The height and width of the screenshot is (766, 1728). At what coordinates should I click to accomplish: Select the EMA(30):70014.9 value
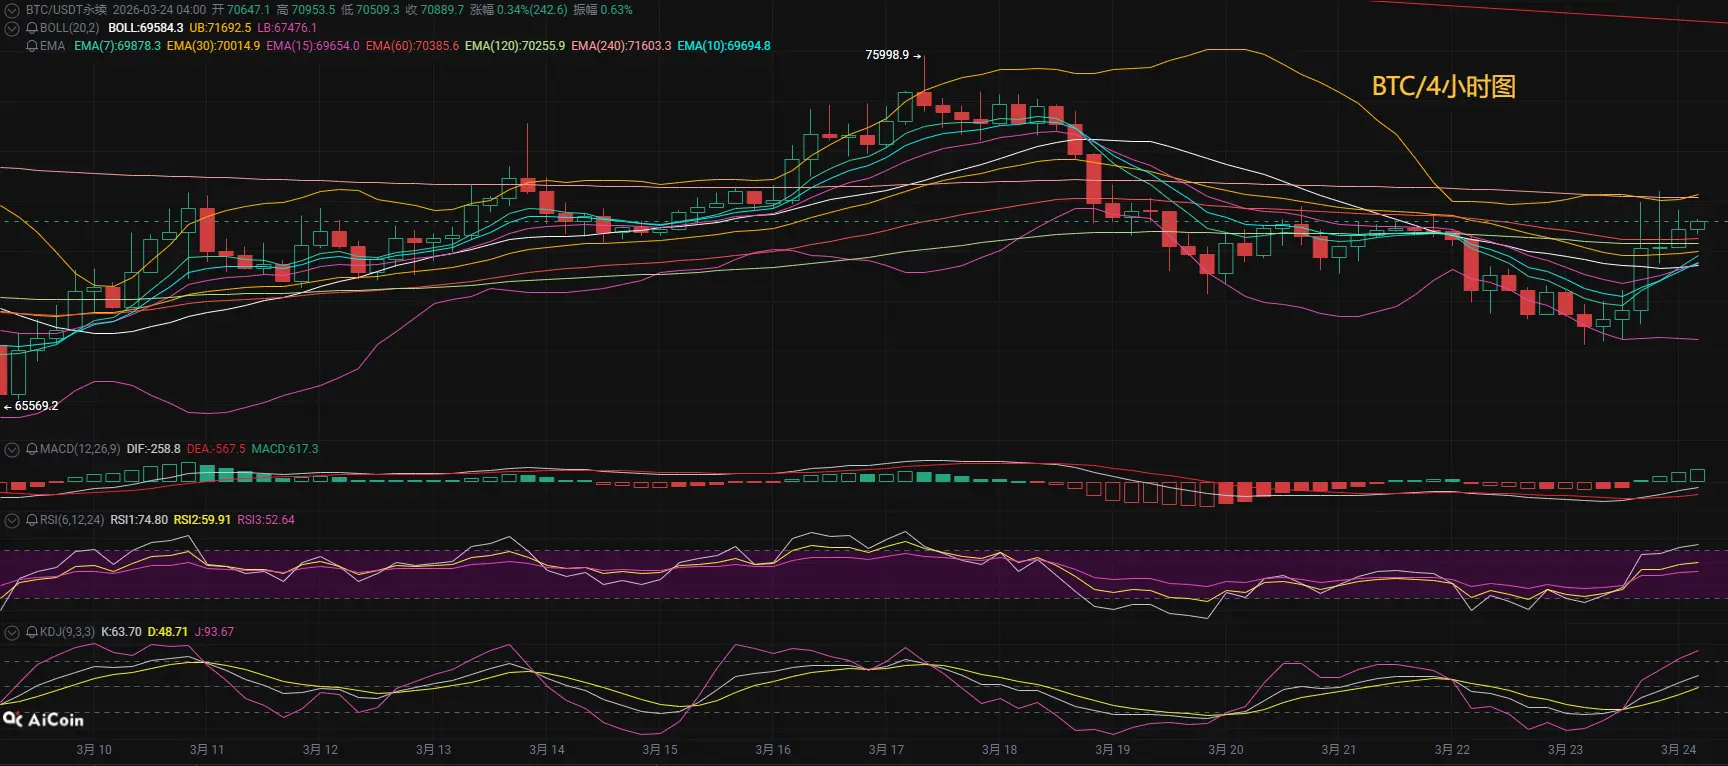(x=213, y=46)
